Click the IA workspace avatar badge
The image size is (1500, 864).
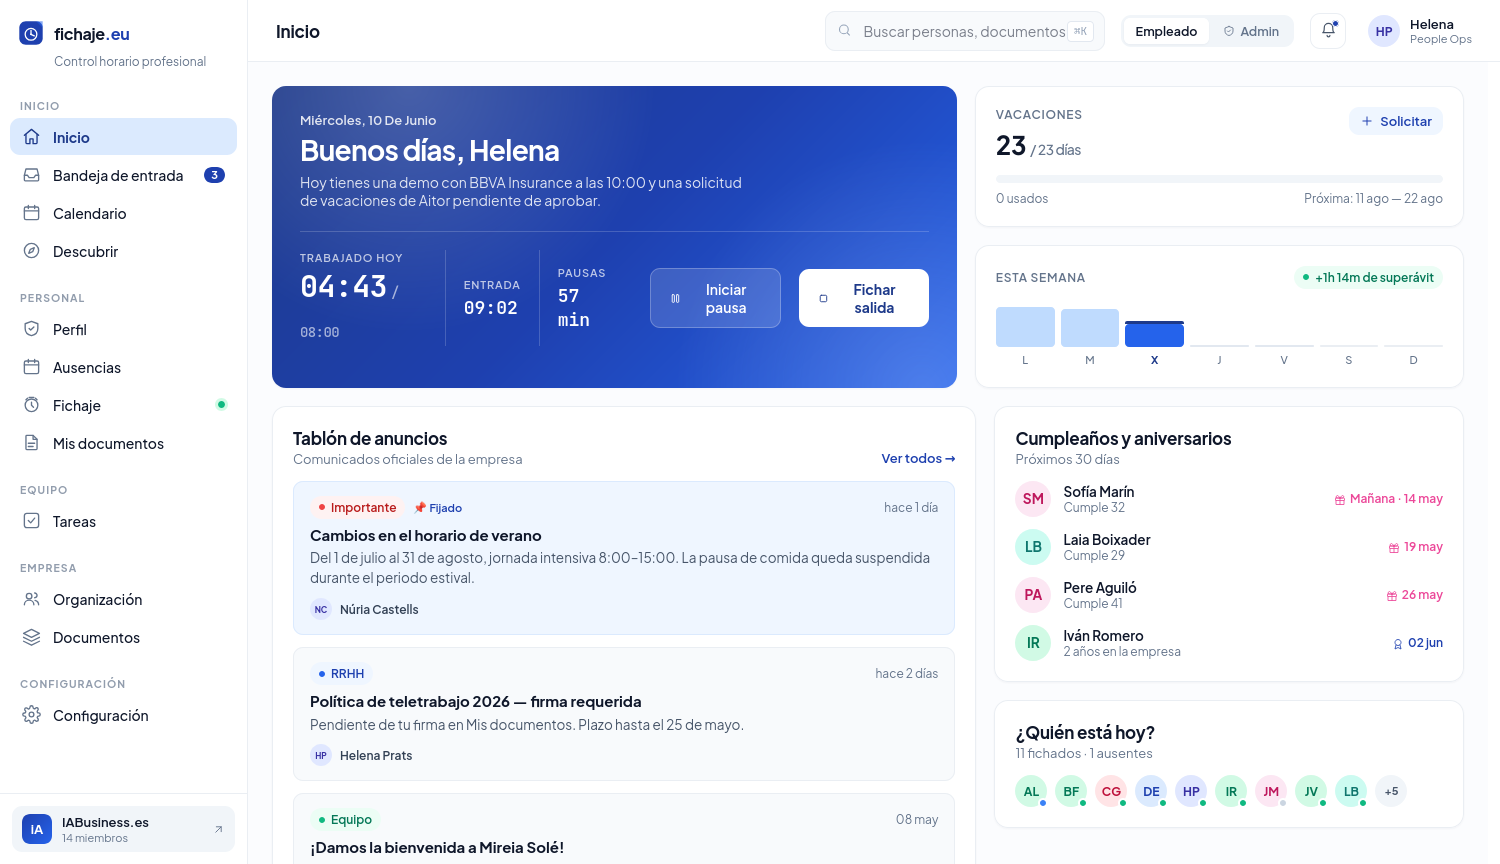[37, 829]
